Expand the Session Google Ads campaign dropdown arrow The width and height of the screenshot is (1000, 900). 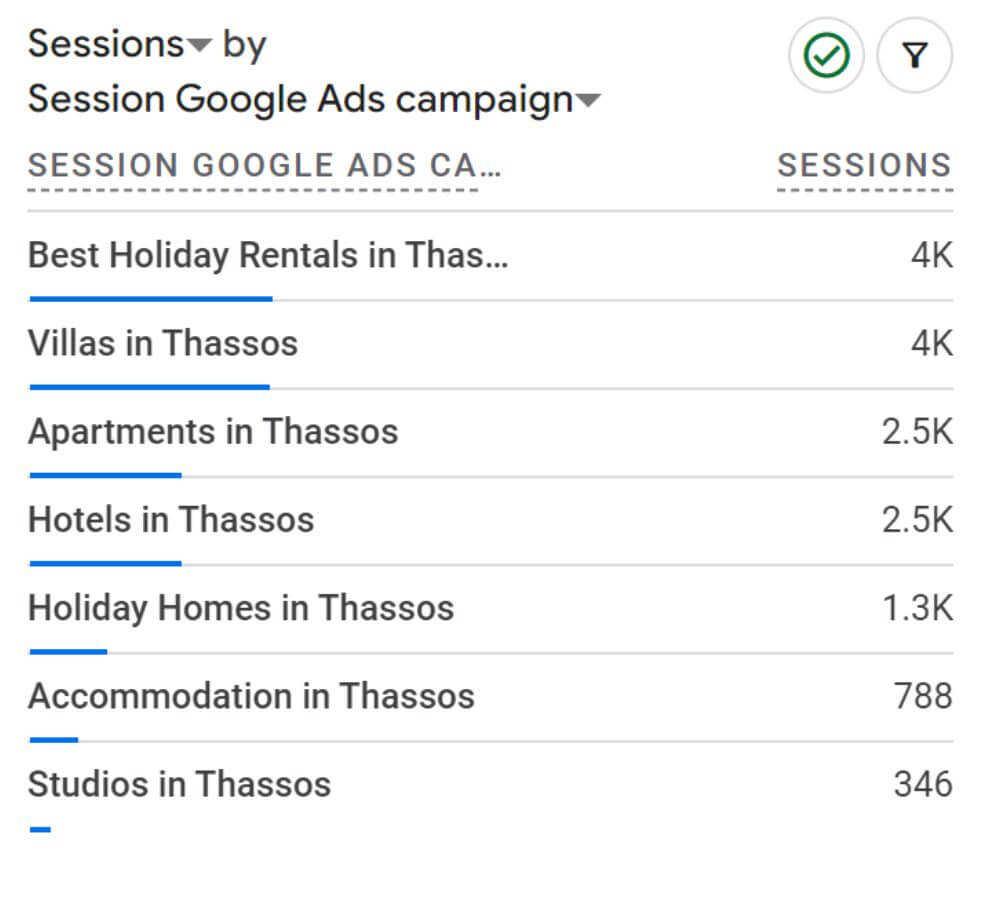pyautogui.click(x=588, y=100)
